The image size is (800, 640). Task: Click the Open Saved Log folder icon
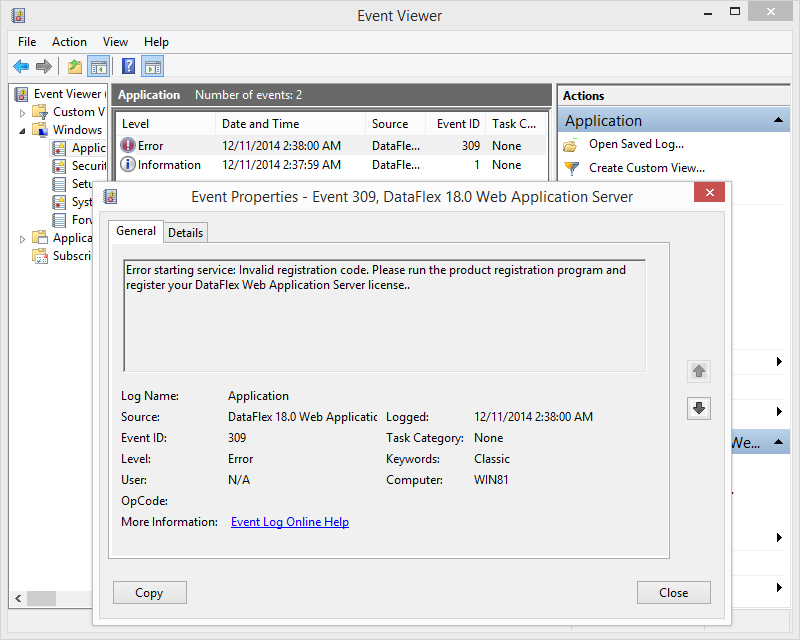click(x=571, y=145)
